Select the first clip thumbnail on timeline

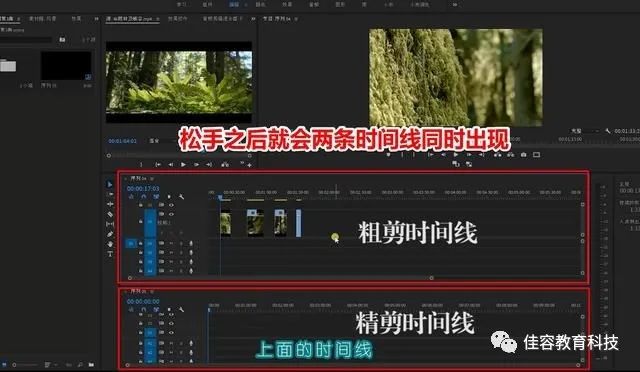(x=225, y=223)
